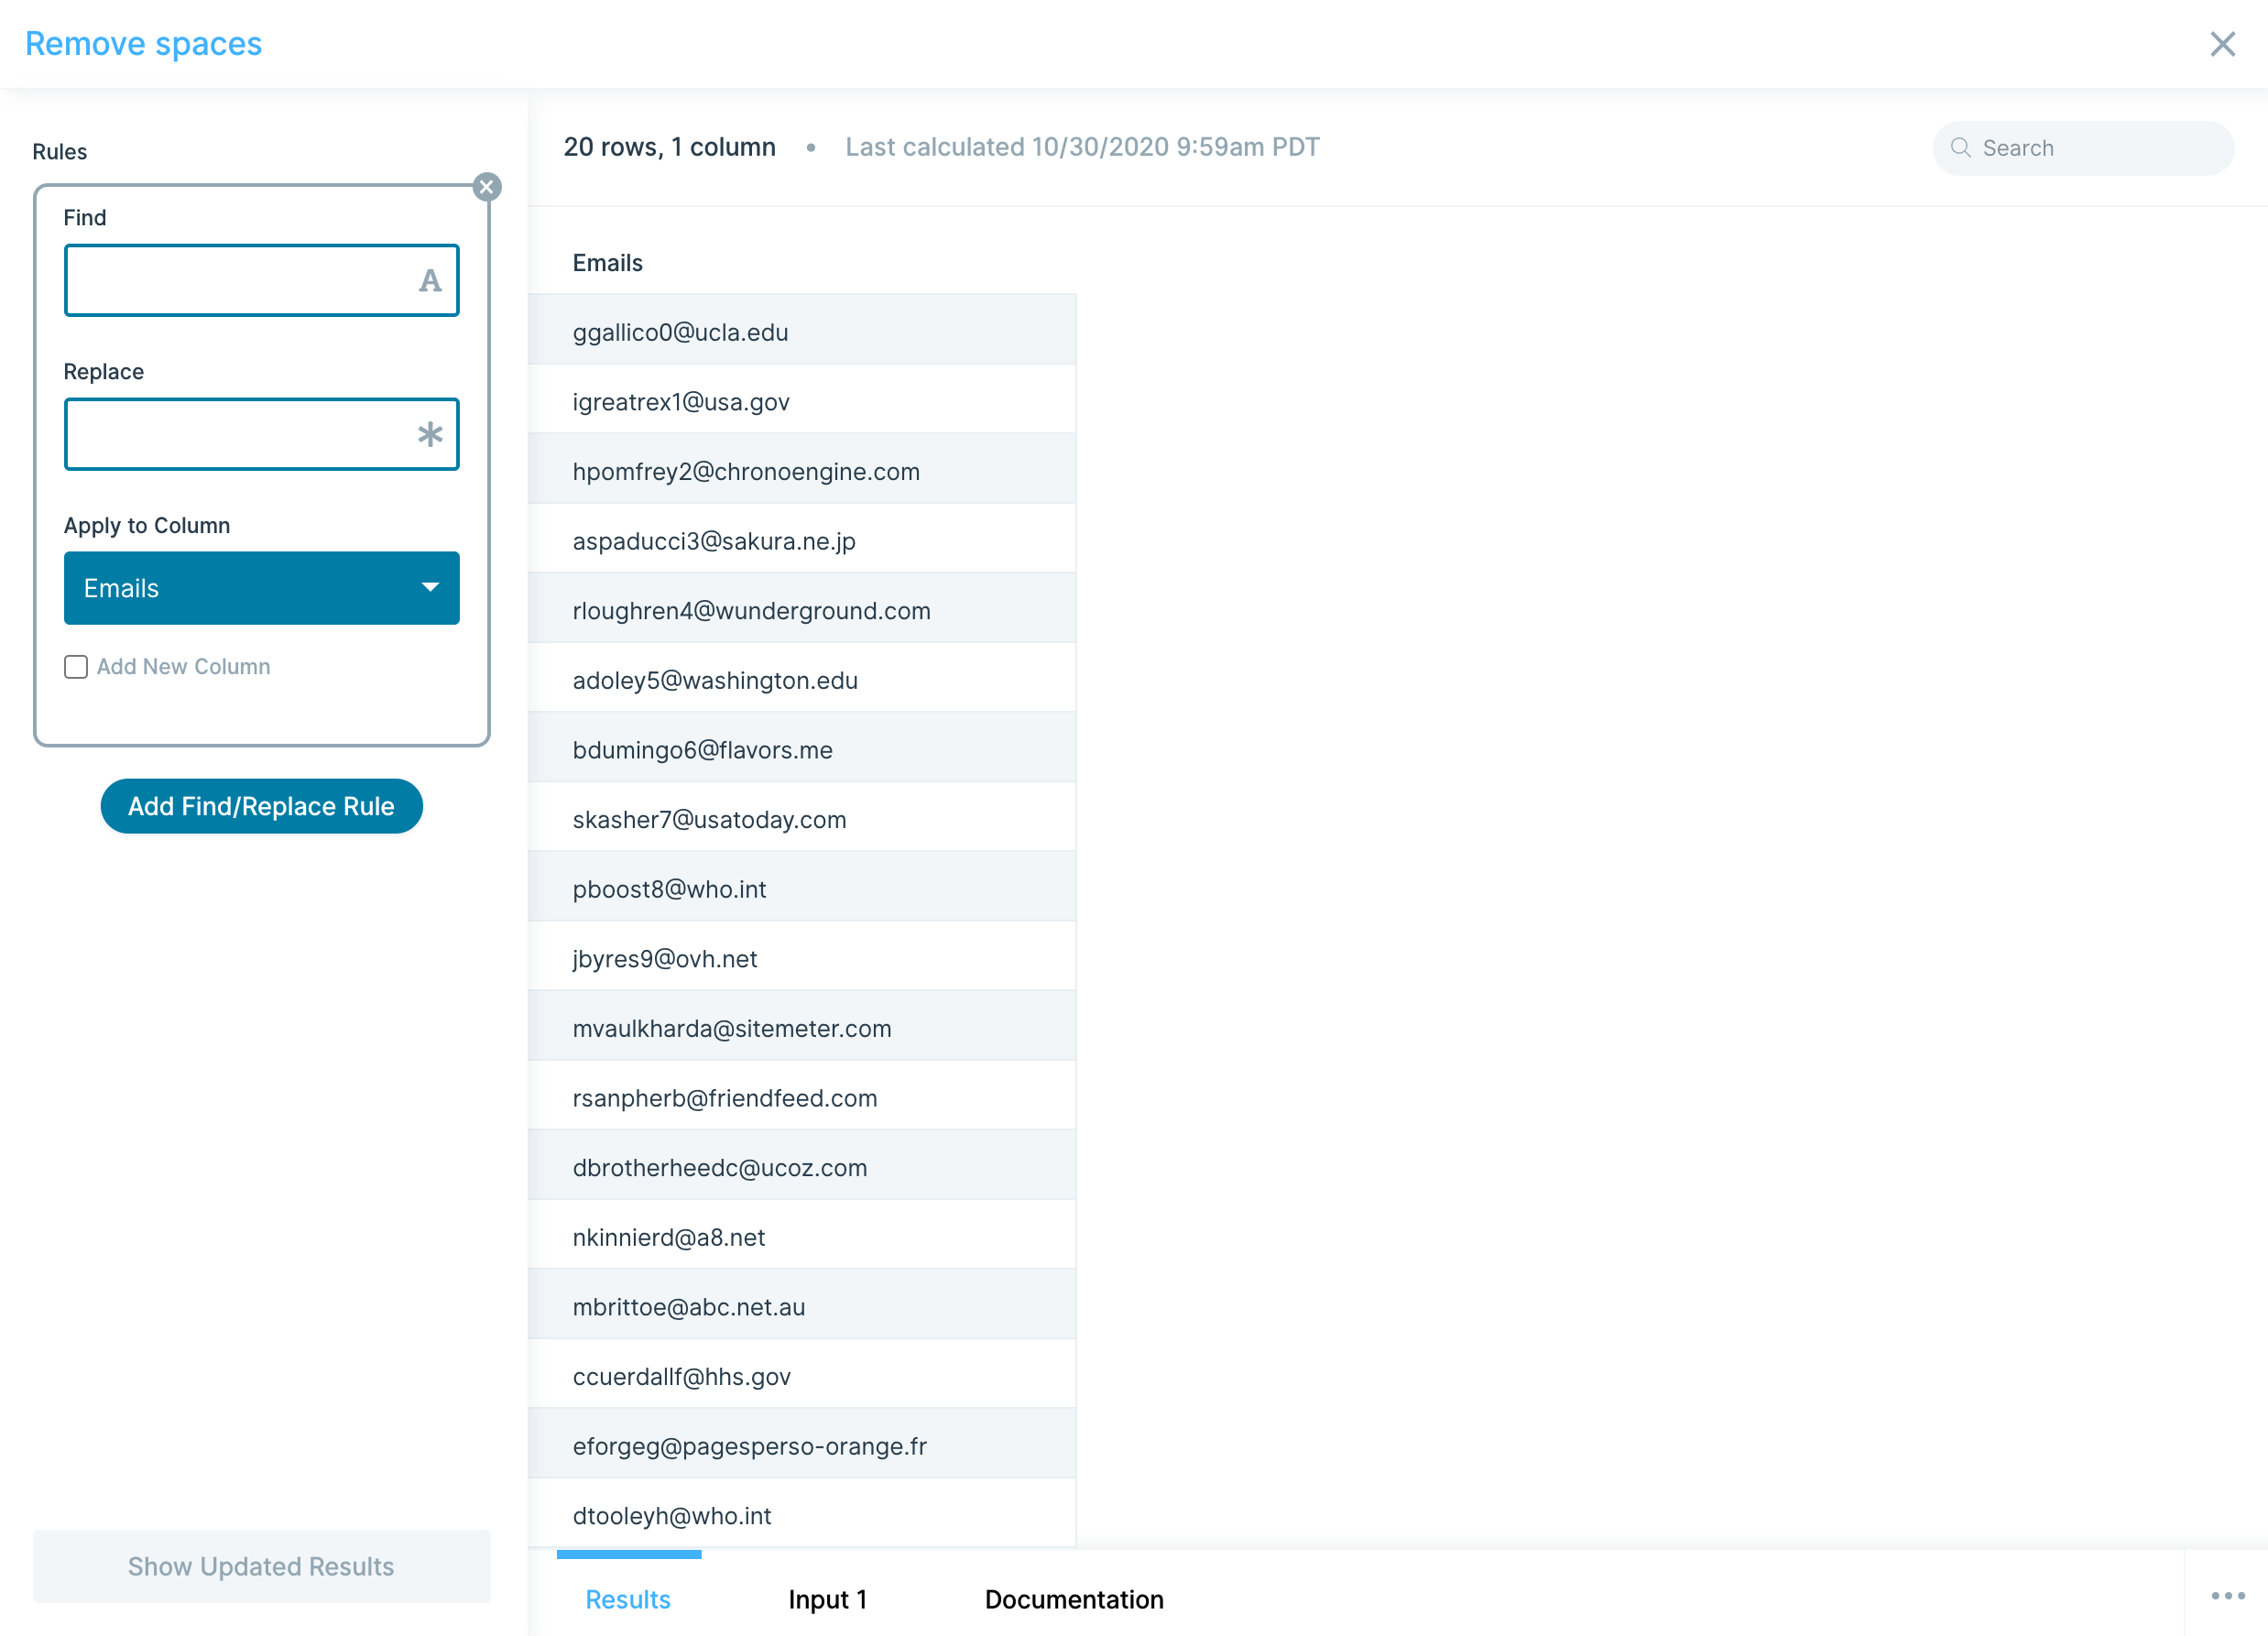This screenshot has height=1636, width=2268.
Task: Open the Emails column dropdown
Action: [262, 588]
